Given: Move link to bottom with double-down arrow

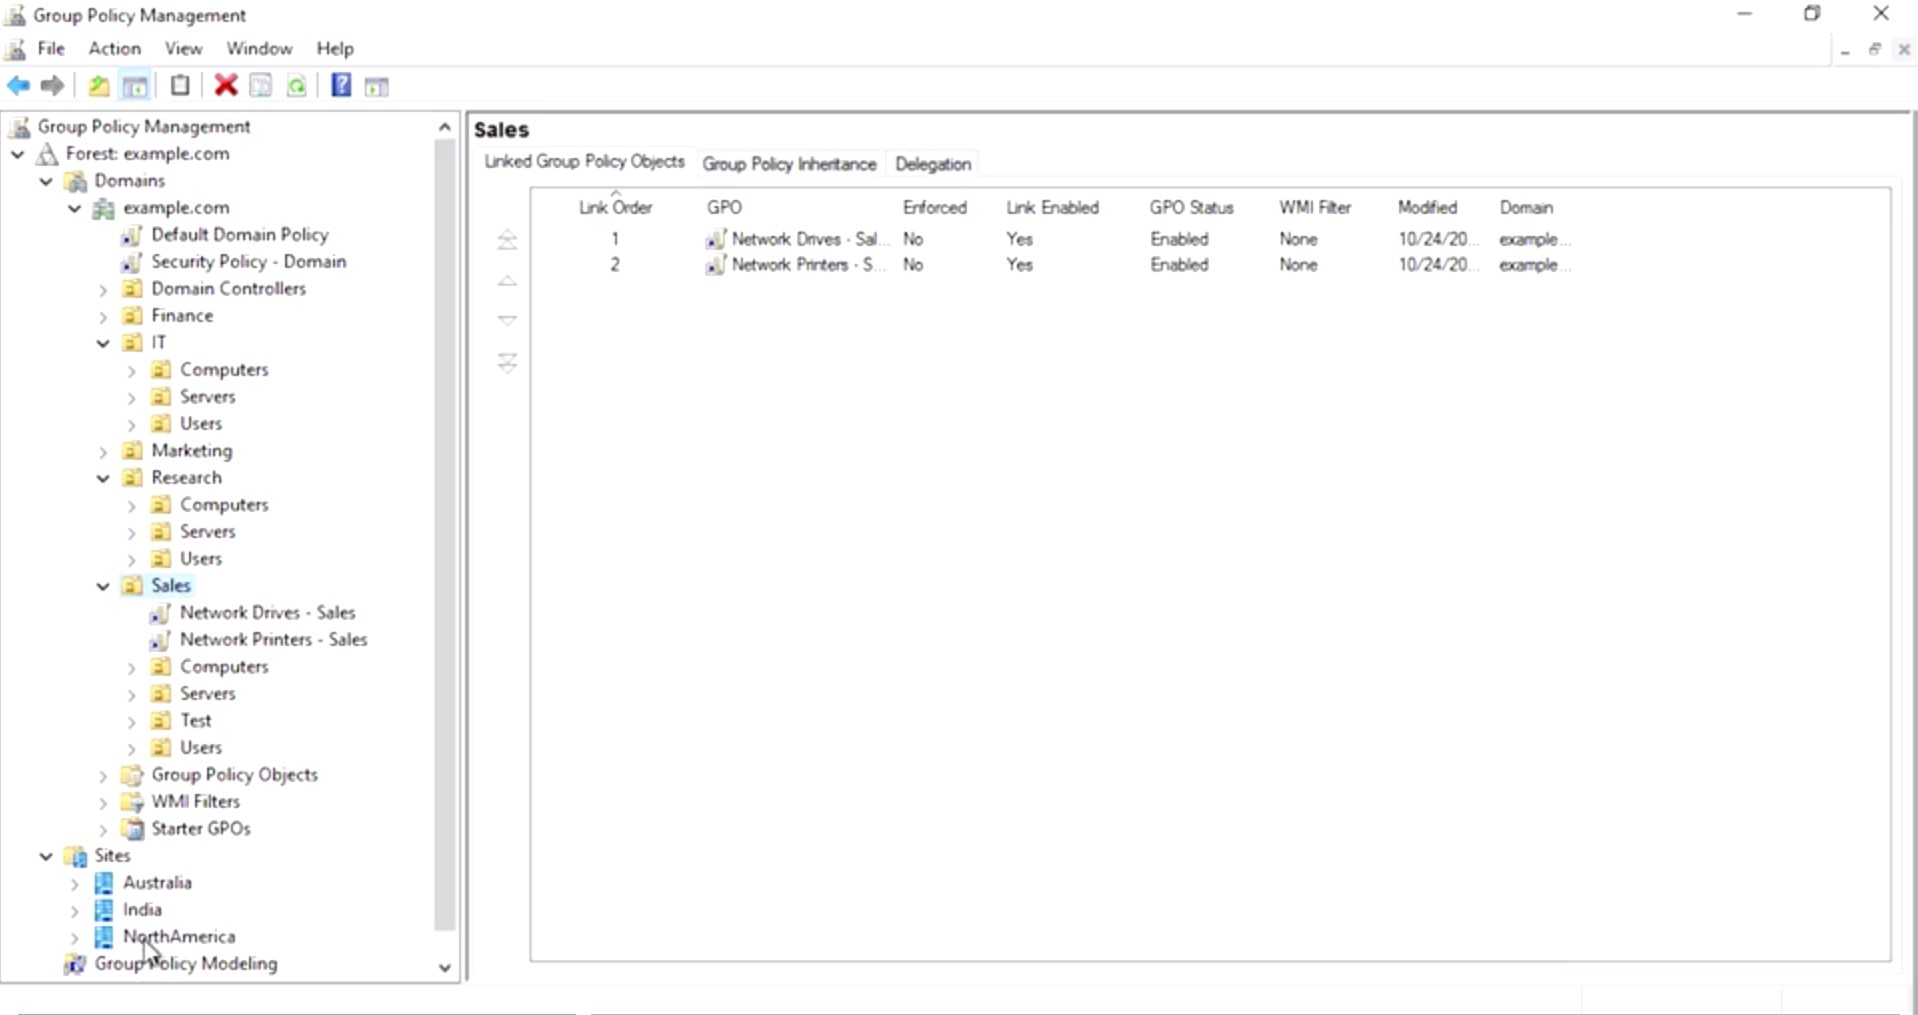Looking at the screenshot, I should click(x=507, y=362).
